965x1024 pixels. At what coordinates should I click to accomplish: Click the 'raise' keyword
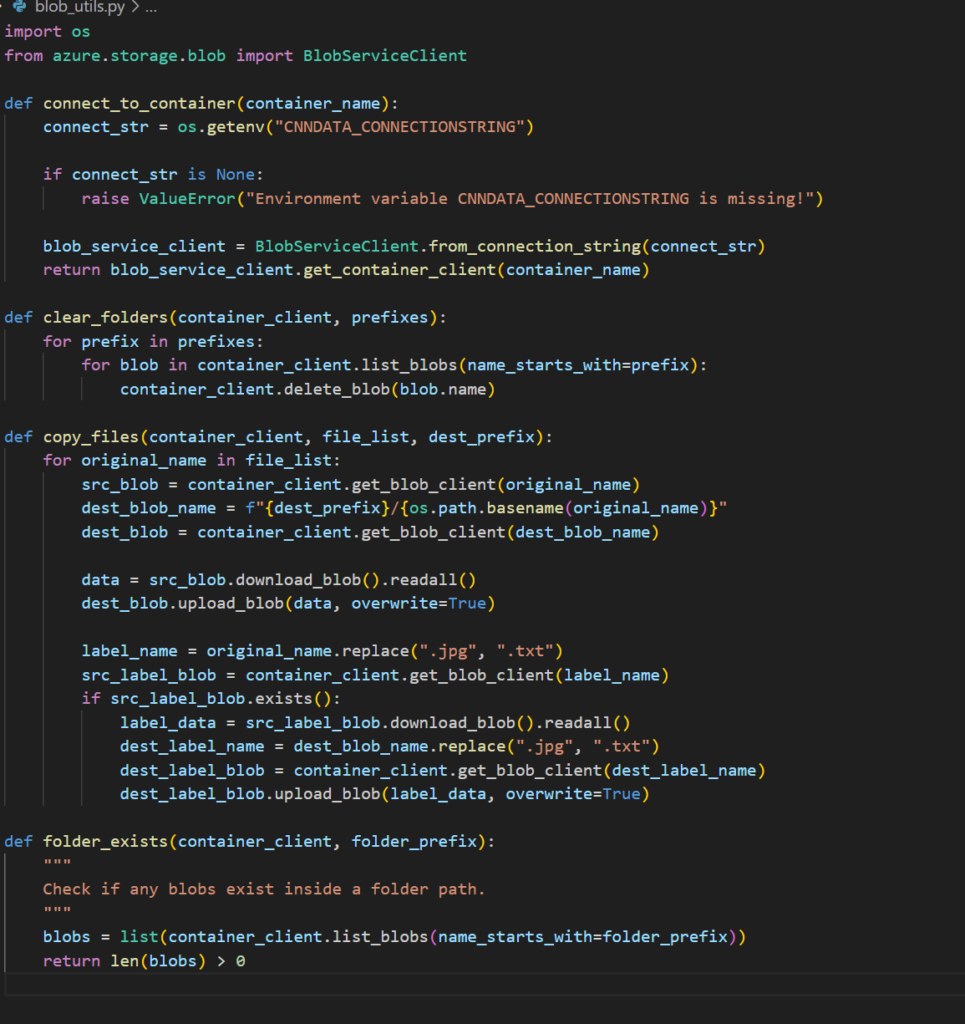coord(105,199)
